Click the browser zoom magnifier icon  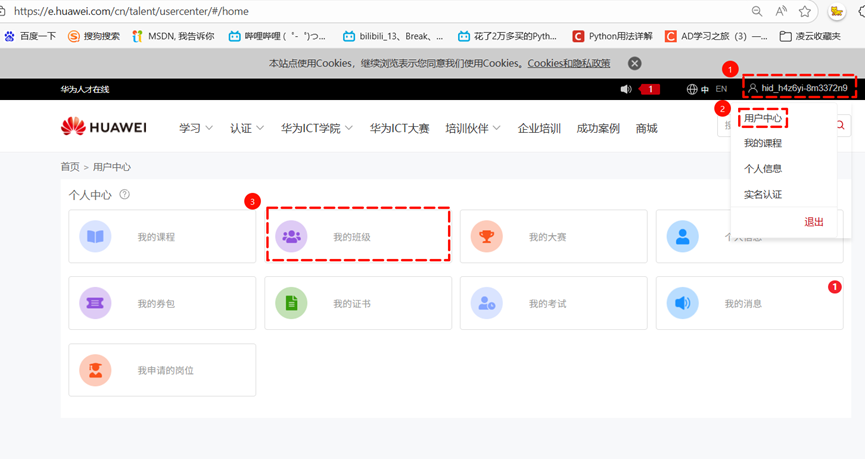[x=757, y=11]
